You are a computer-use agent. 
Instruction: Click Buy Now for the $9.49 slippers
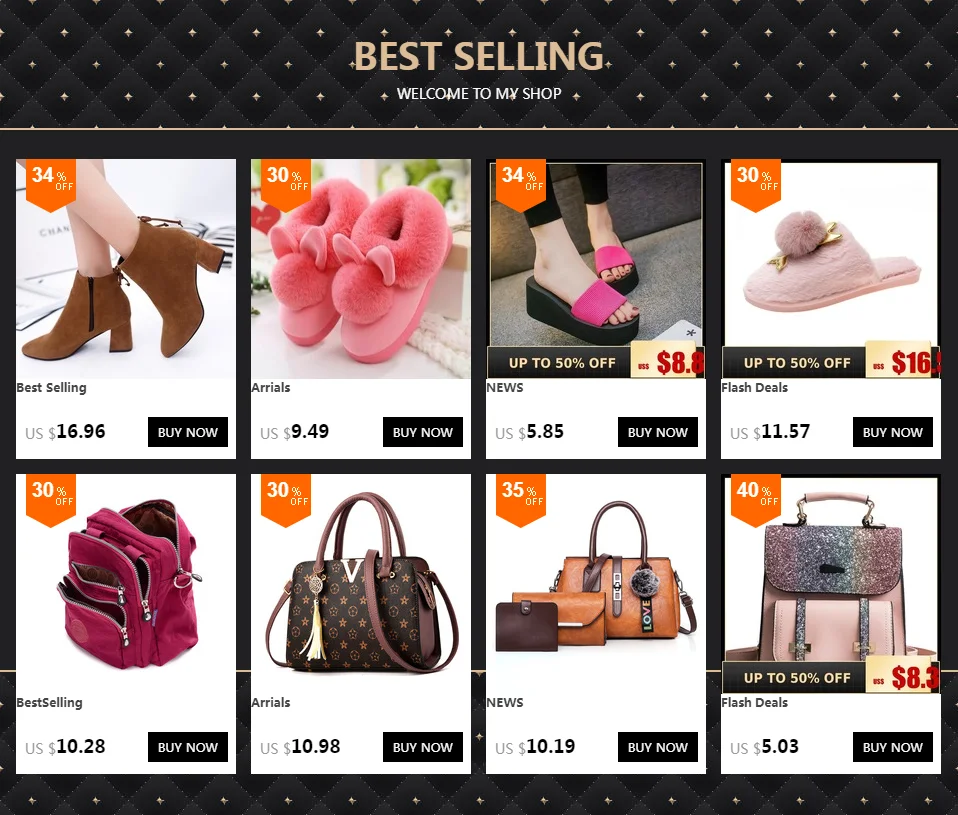pyautogui.click(x=423, y=432)
